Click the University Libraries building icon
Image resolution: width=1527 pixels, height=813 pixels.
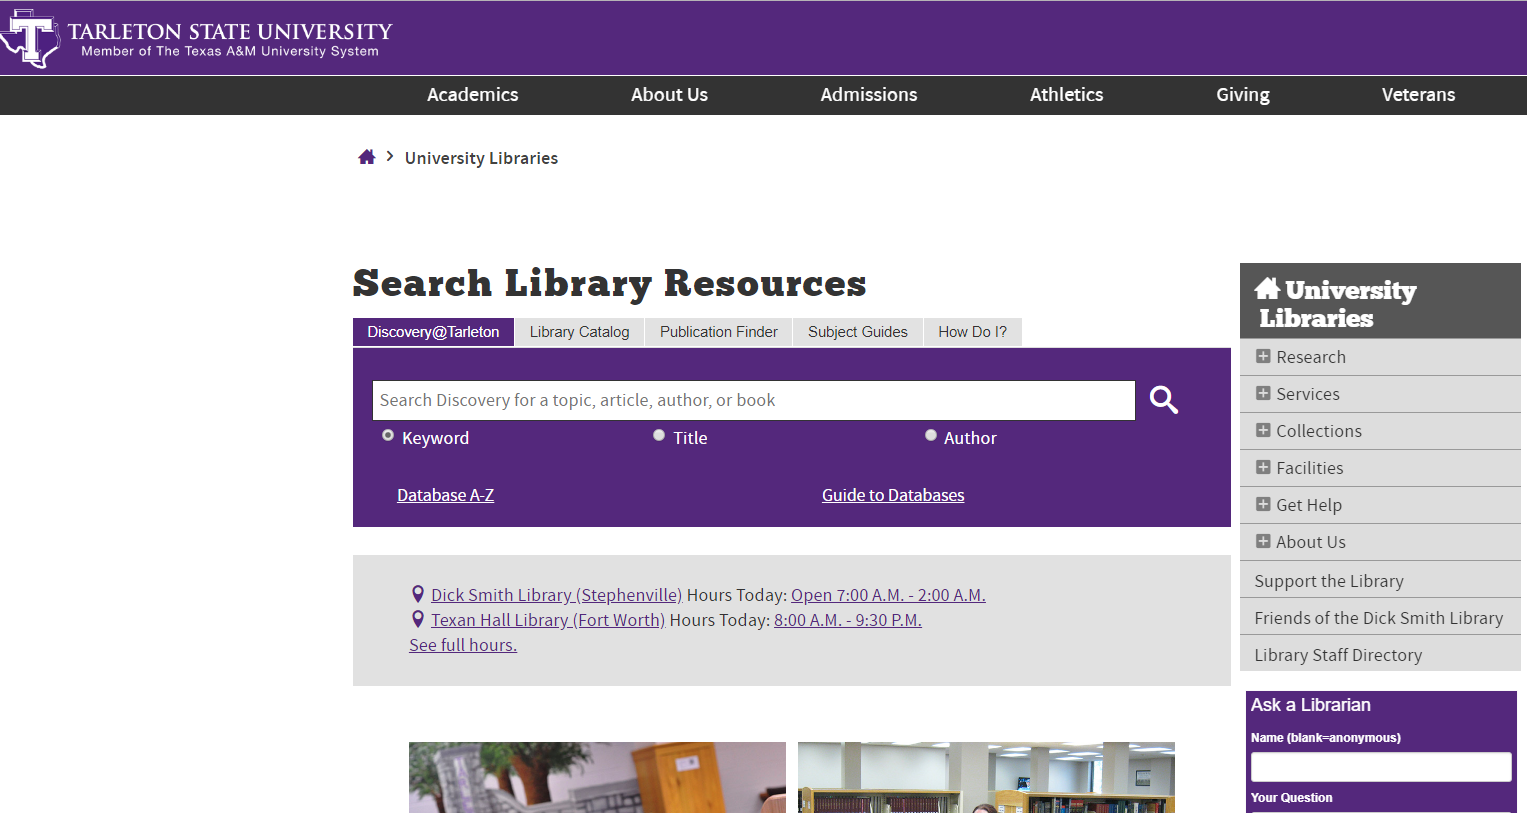1268,289
